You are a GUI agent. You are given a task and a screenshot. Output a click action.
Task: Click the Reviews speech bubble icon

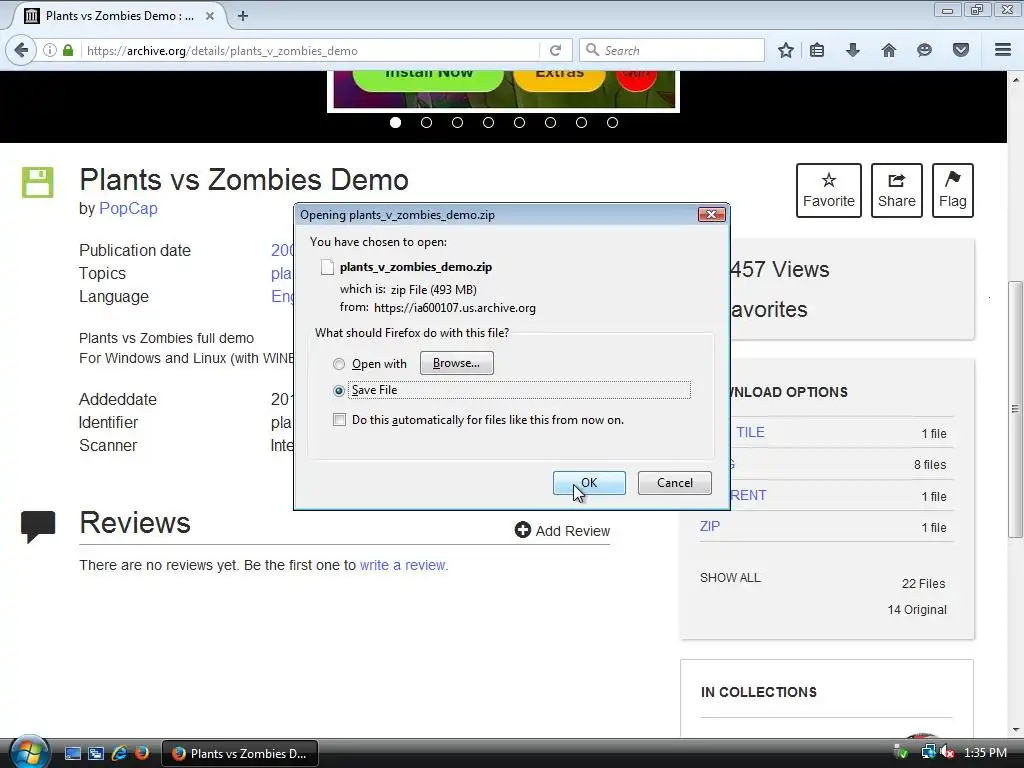coord(38,526)
